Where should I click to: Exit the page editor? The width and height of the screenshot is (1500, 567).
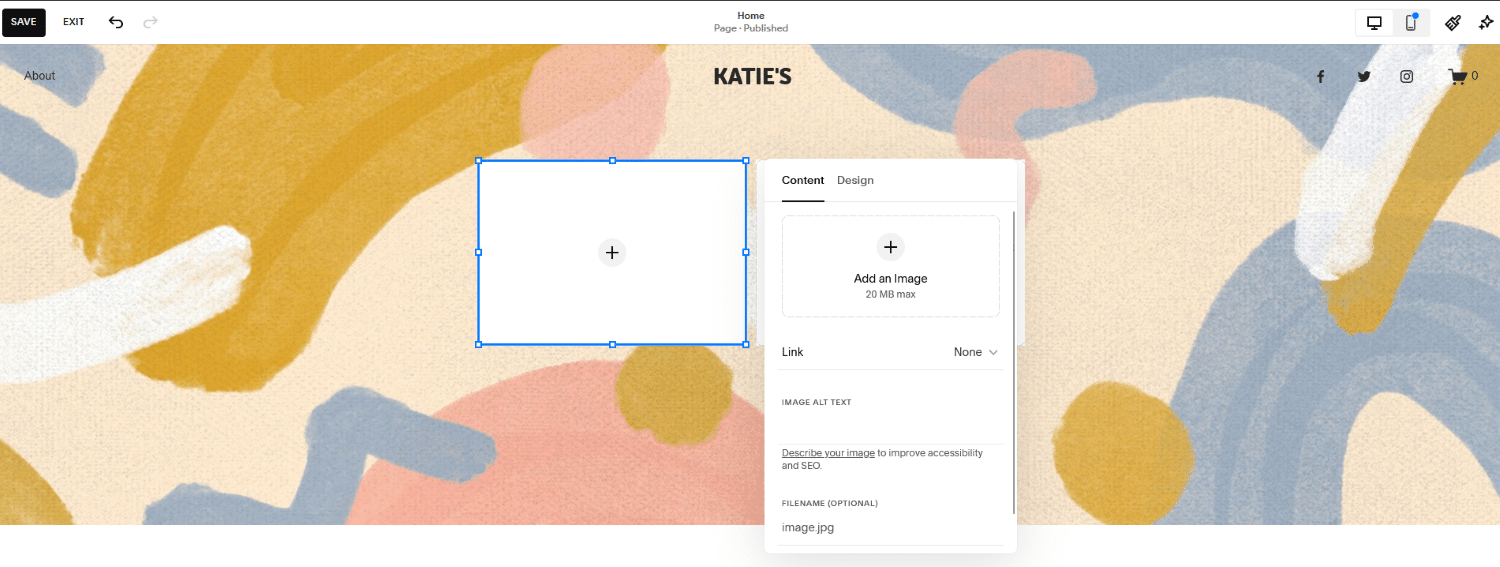74,22
